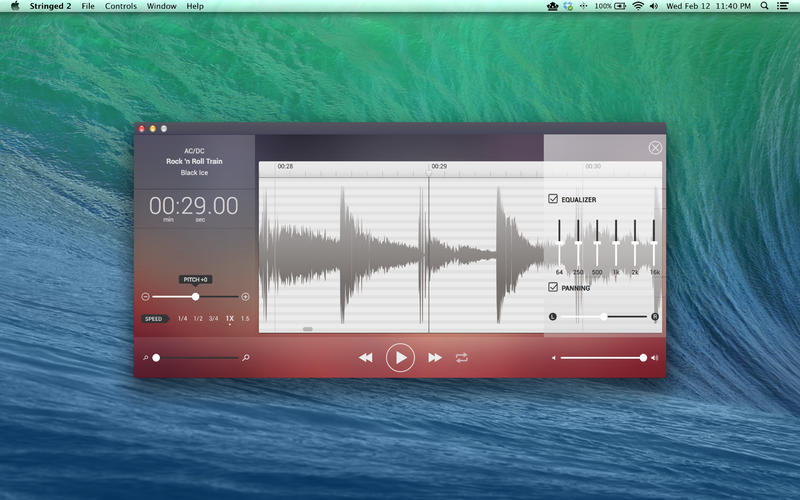Click the 250 Hz equalizer slider

pyautogui.click(x=578, y=243)
